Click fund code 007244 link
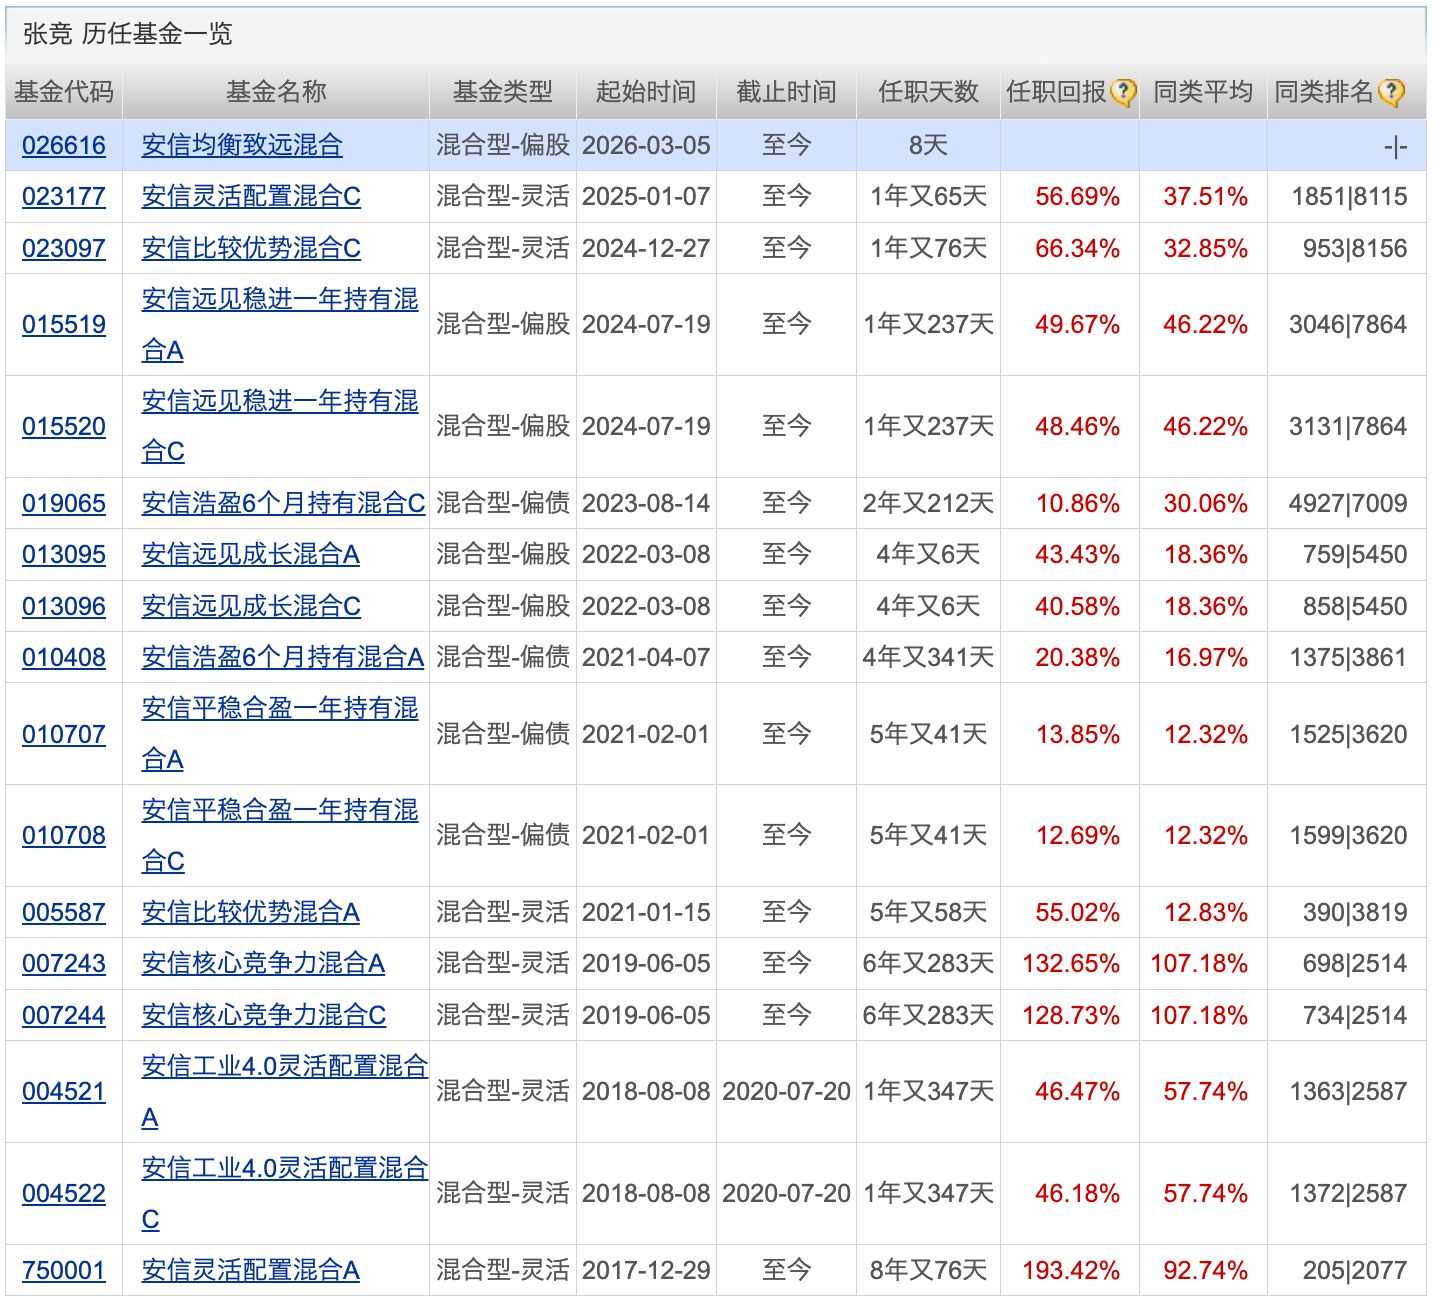Viewport: 1434px width, 1308px height. (63, 1016)
